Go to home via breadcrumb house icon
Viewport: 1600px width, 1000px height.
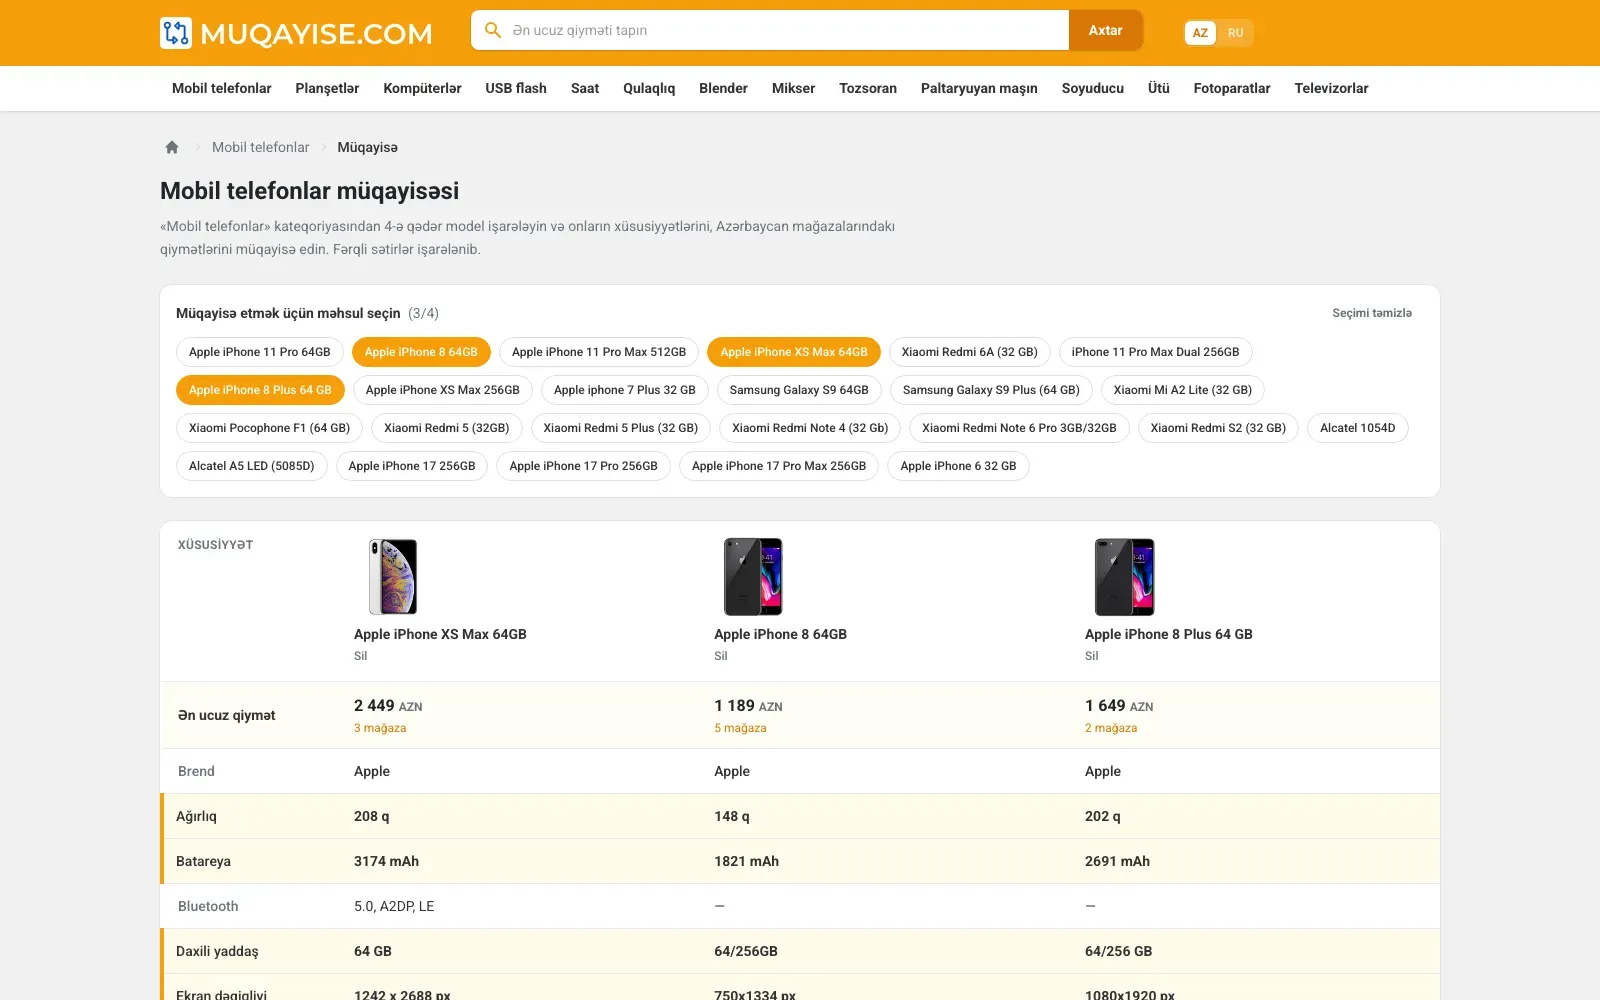click(172, 147)
